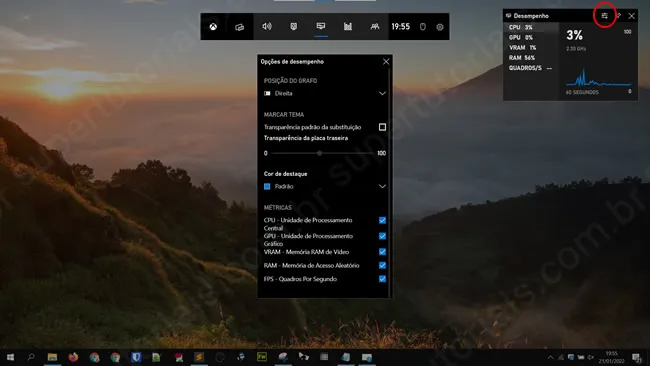The height and width of the screenshot is (366, 650).
Task: Click the CPU usage graph line
Action: (x=598, y=79)
